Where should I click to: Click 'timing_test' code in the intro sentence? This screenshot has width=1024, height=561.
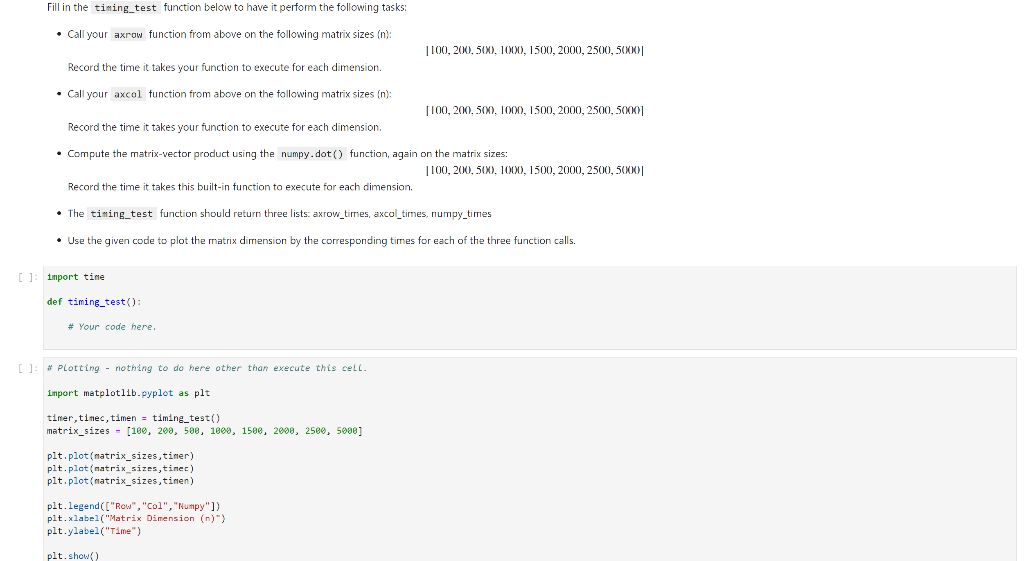pos(125,8)
